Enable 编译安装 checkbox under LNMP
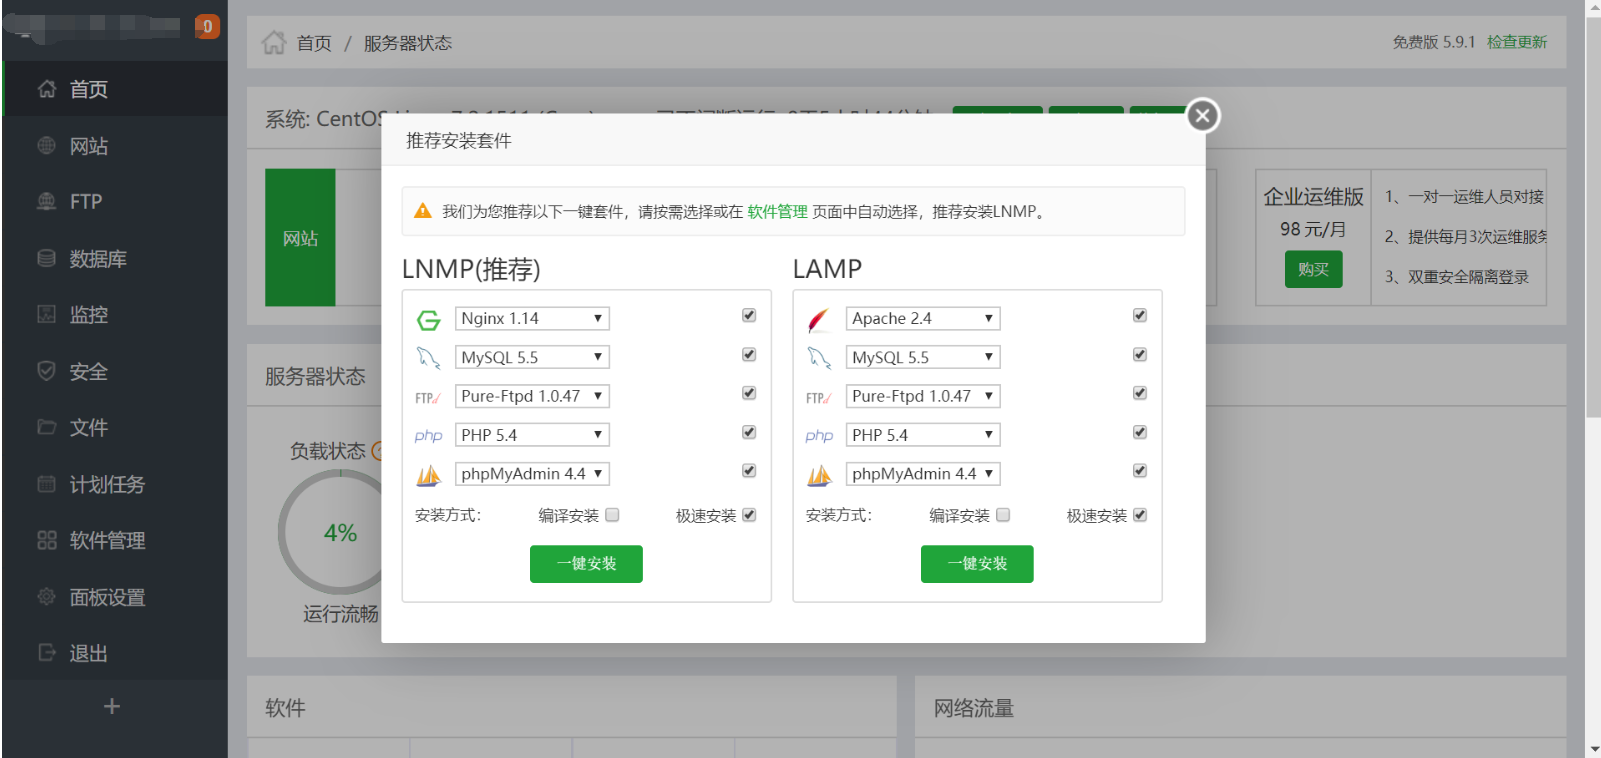 click(613, 515)
